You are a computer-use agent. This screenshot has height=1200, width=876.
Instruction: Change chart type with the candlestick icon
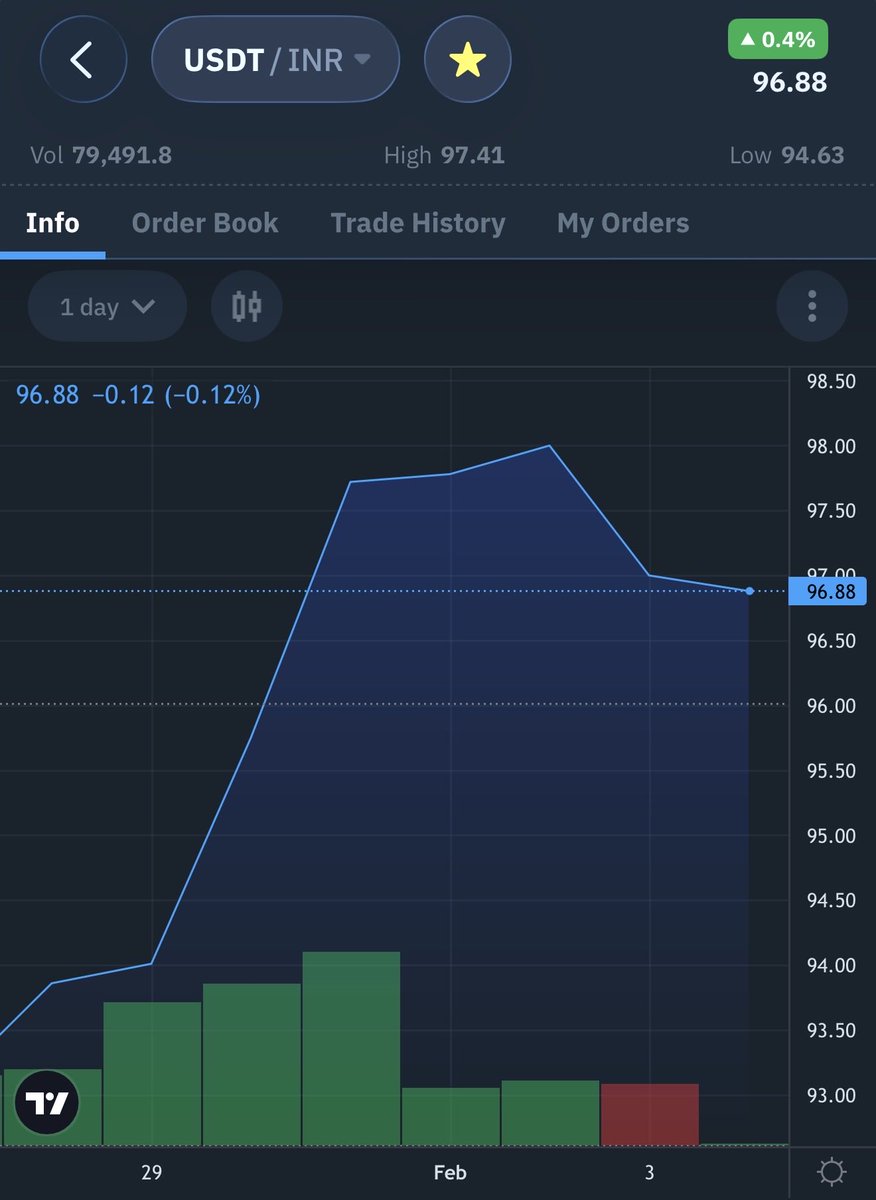pyautogui.click(x=247, y=306)
